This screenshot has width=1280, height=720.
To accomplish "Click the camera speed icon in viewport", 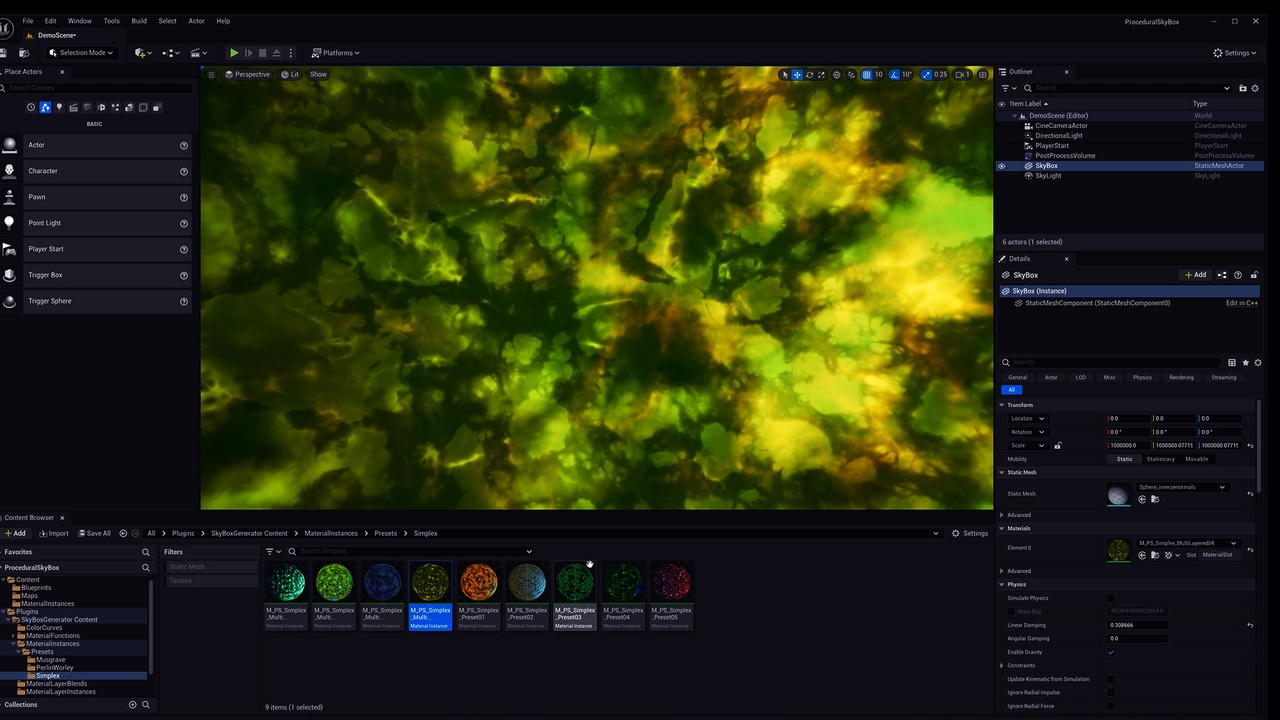I will 963,74.
